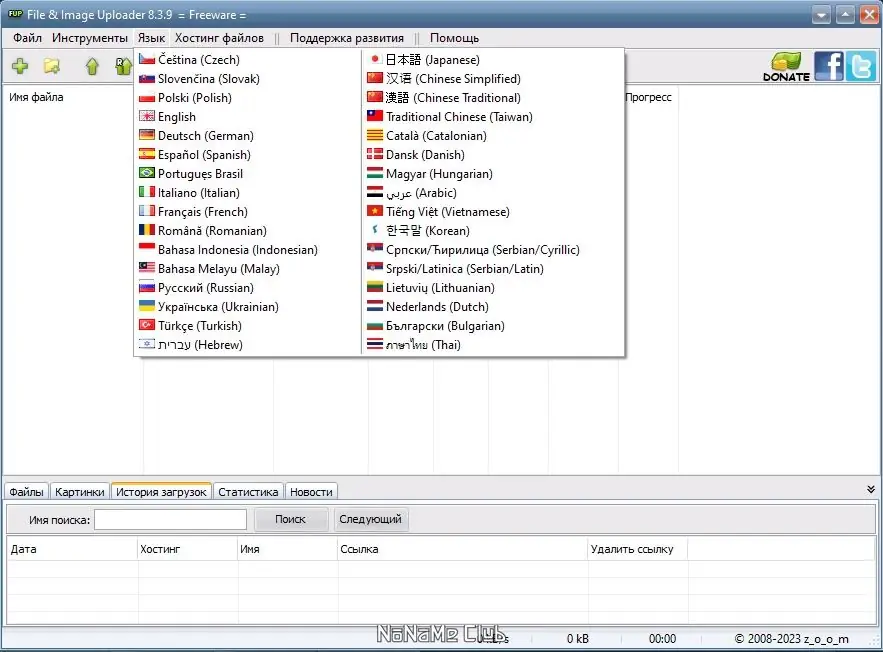Switch to the Статистика tab
Image resolution: width=883 pixels, height=652 pixels.
coord(248,492)
